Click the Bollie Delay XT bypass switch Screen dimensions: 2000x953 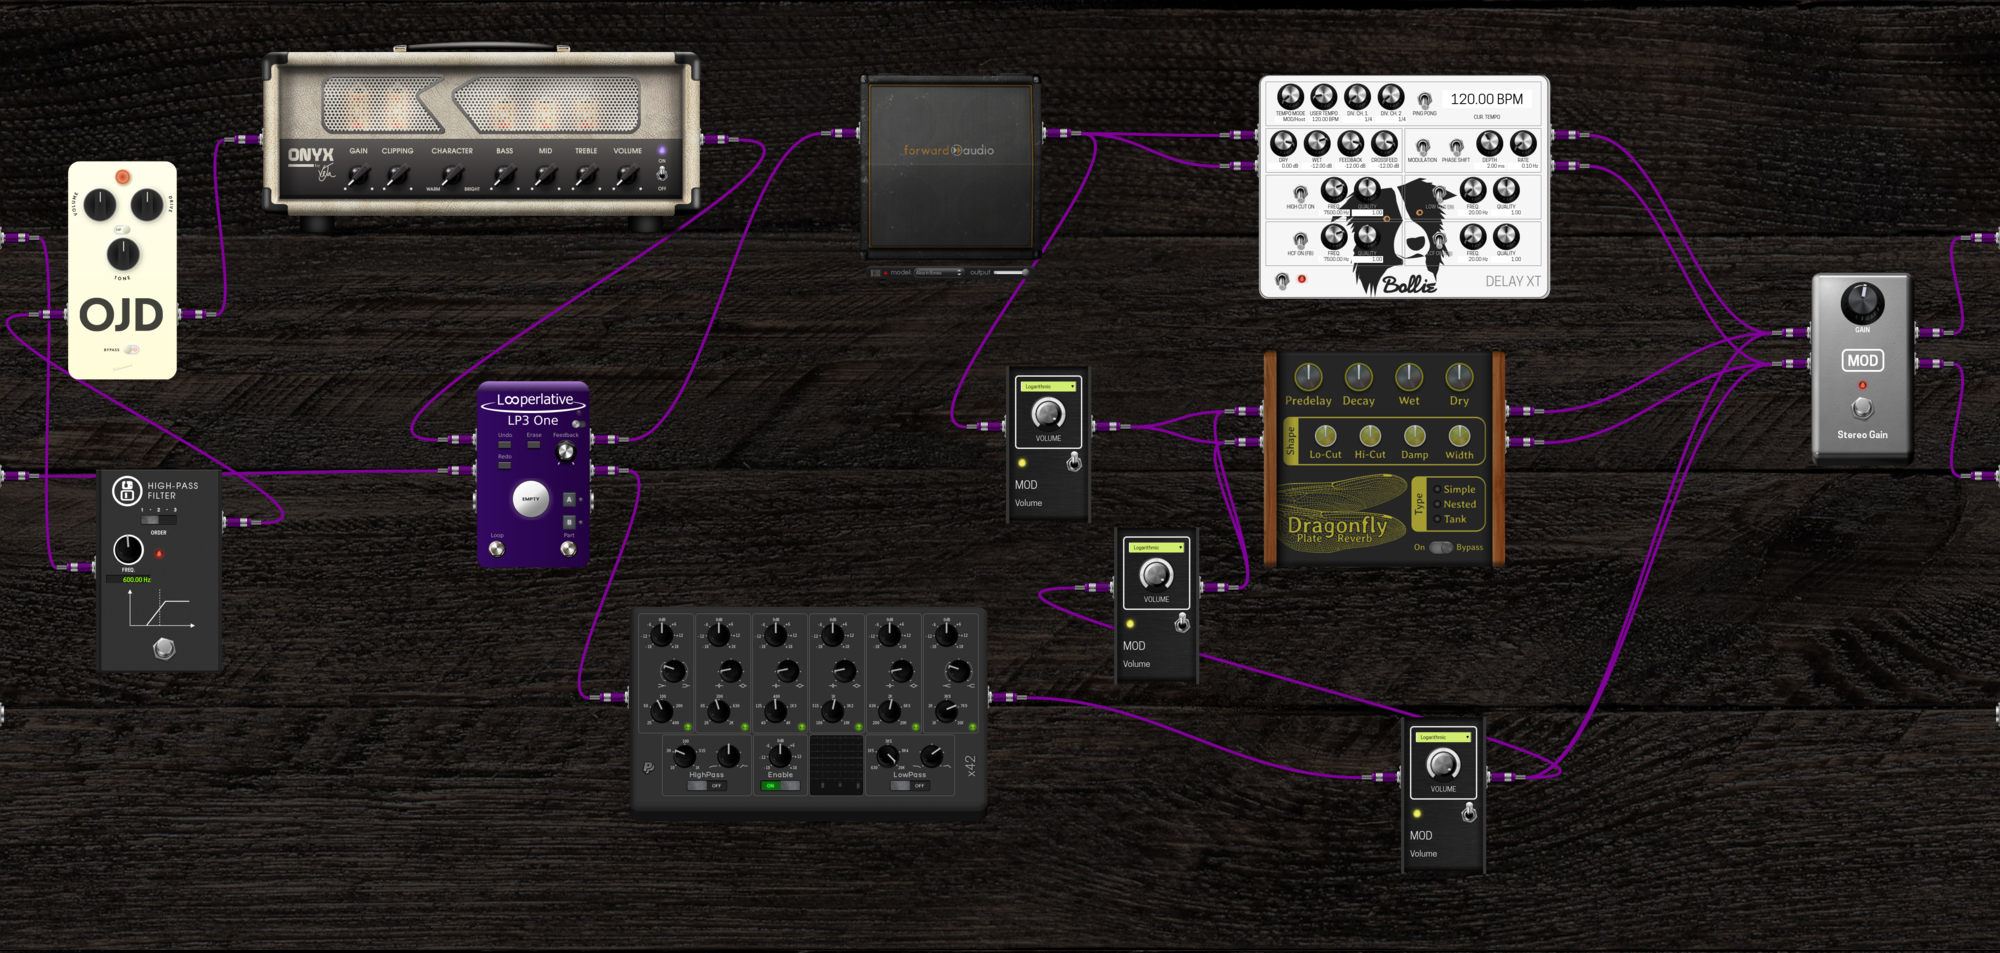pyautogui.click(x=1282, y=281)
